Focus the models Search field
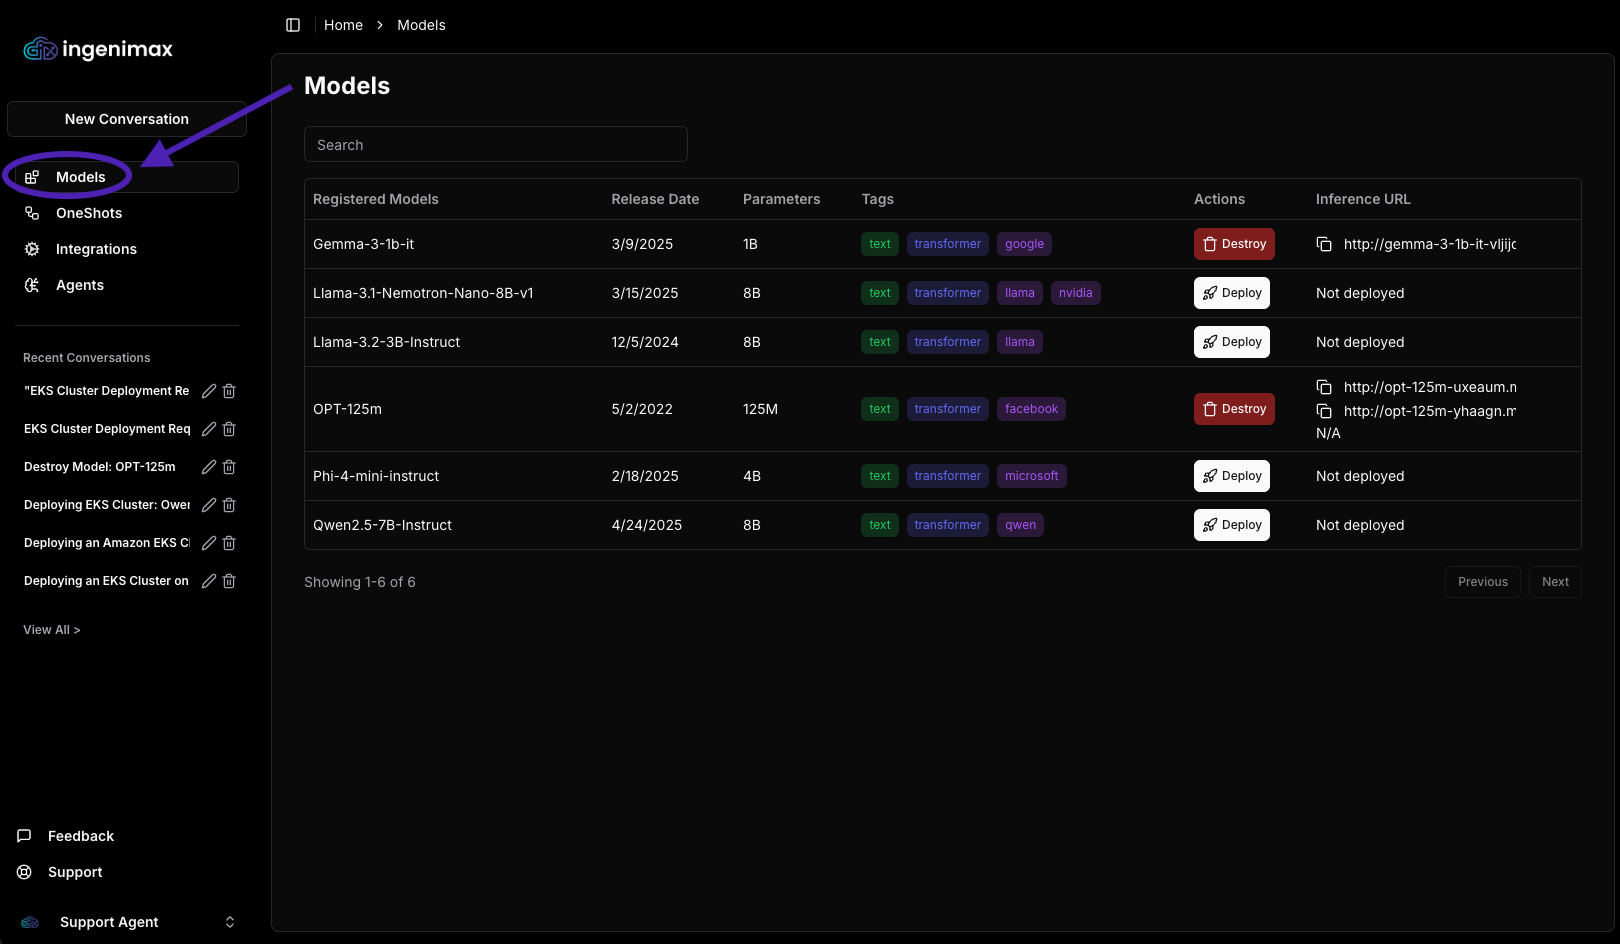1620x944 pixels. pos(496,144)
